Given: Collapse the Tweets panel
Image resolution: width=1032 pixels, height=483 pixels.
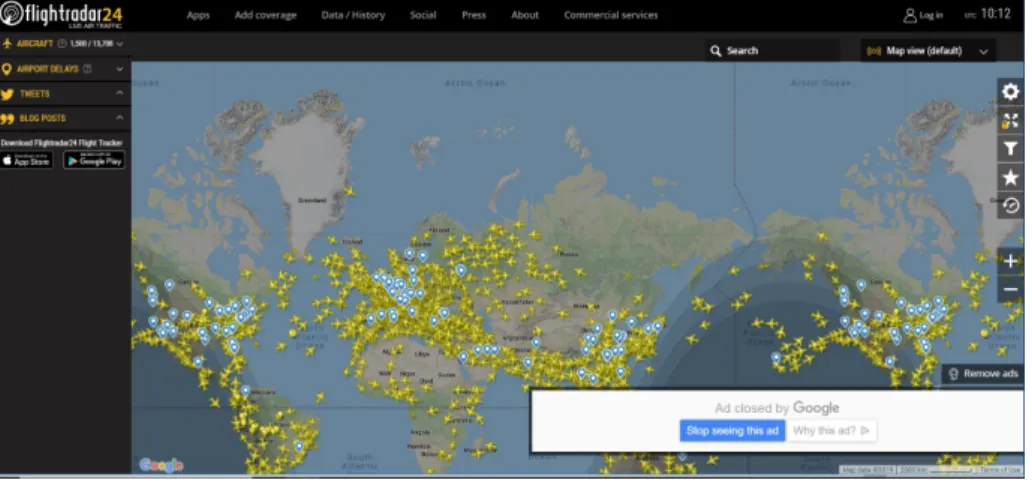Looking at the screenshot, I should (x=119, y=93).
